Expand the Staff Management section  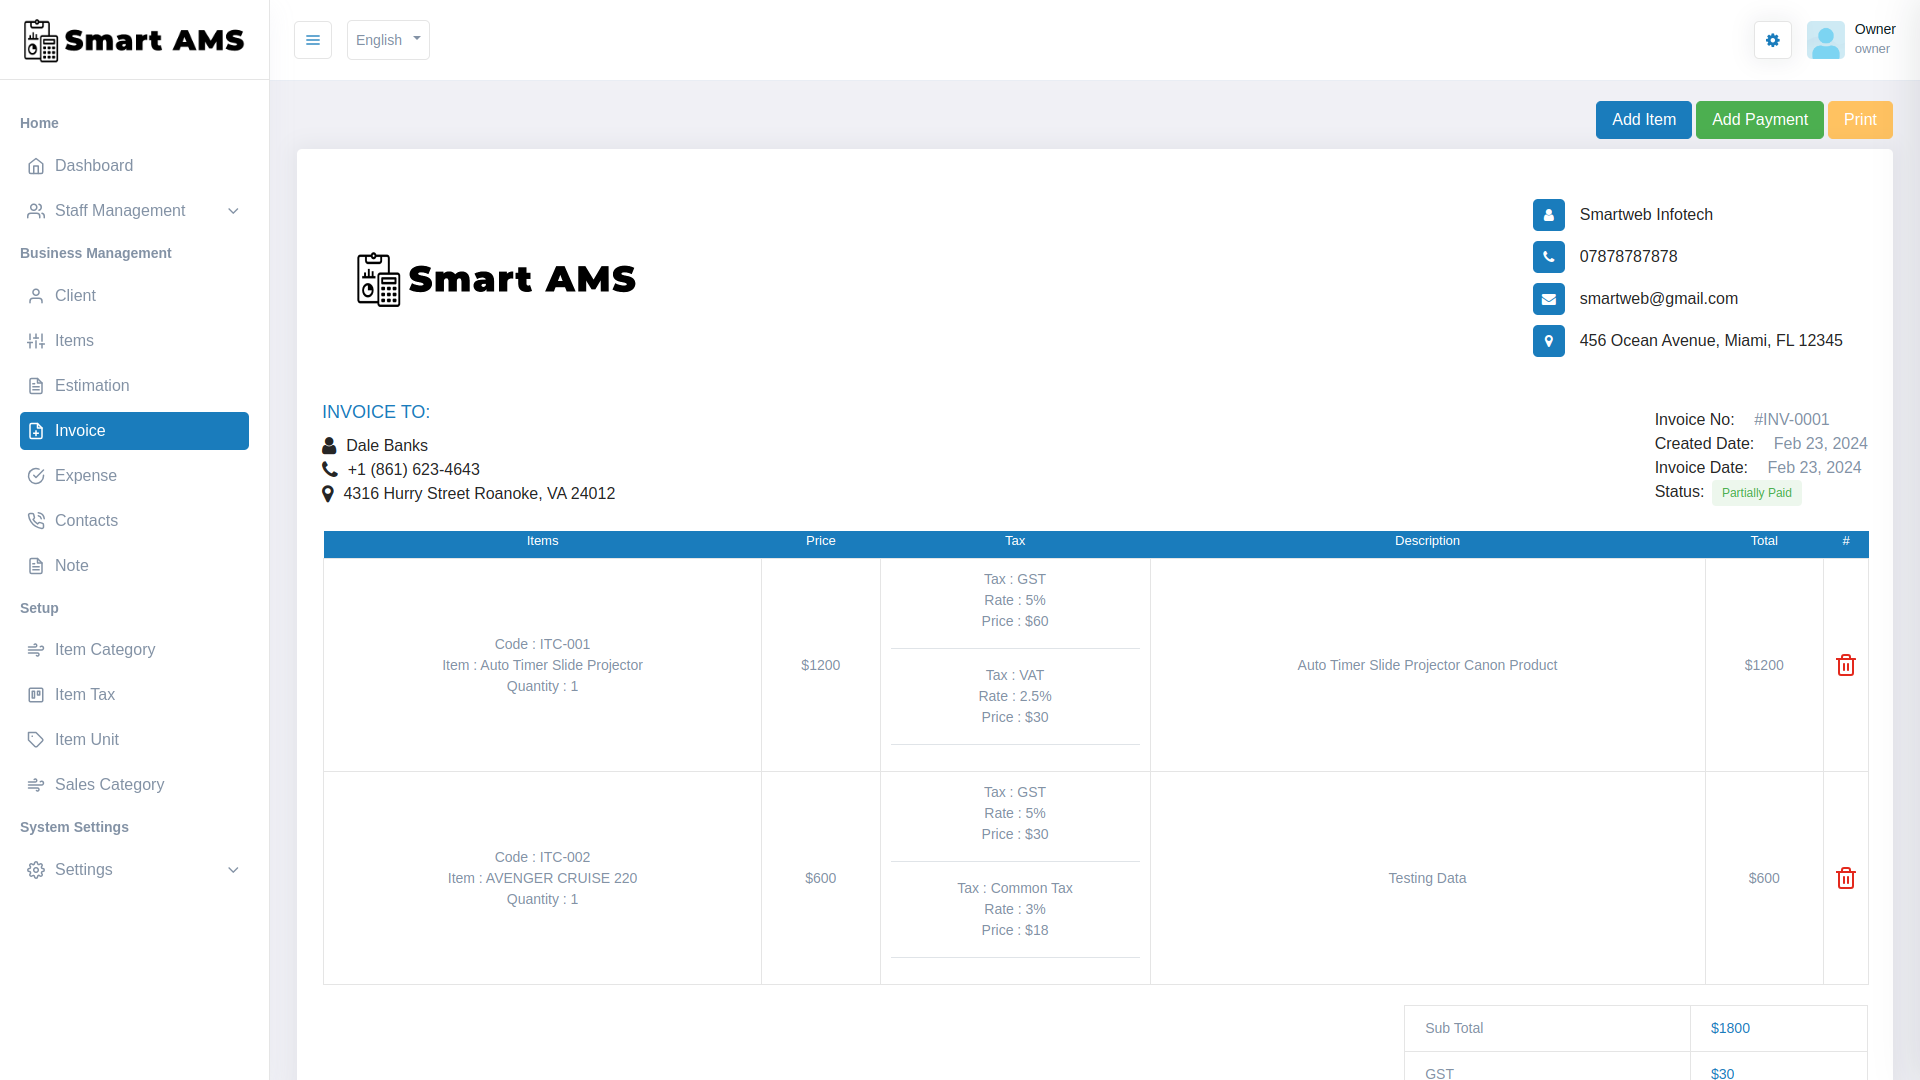tap(233, 211)
